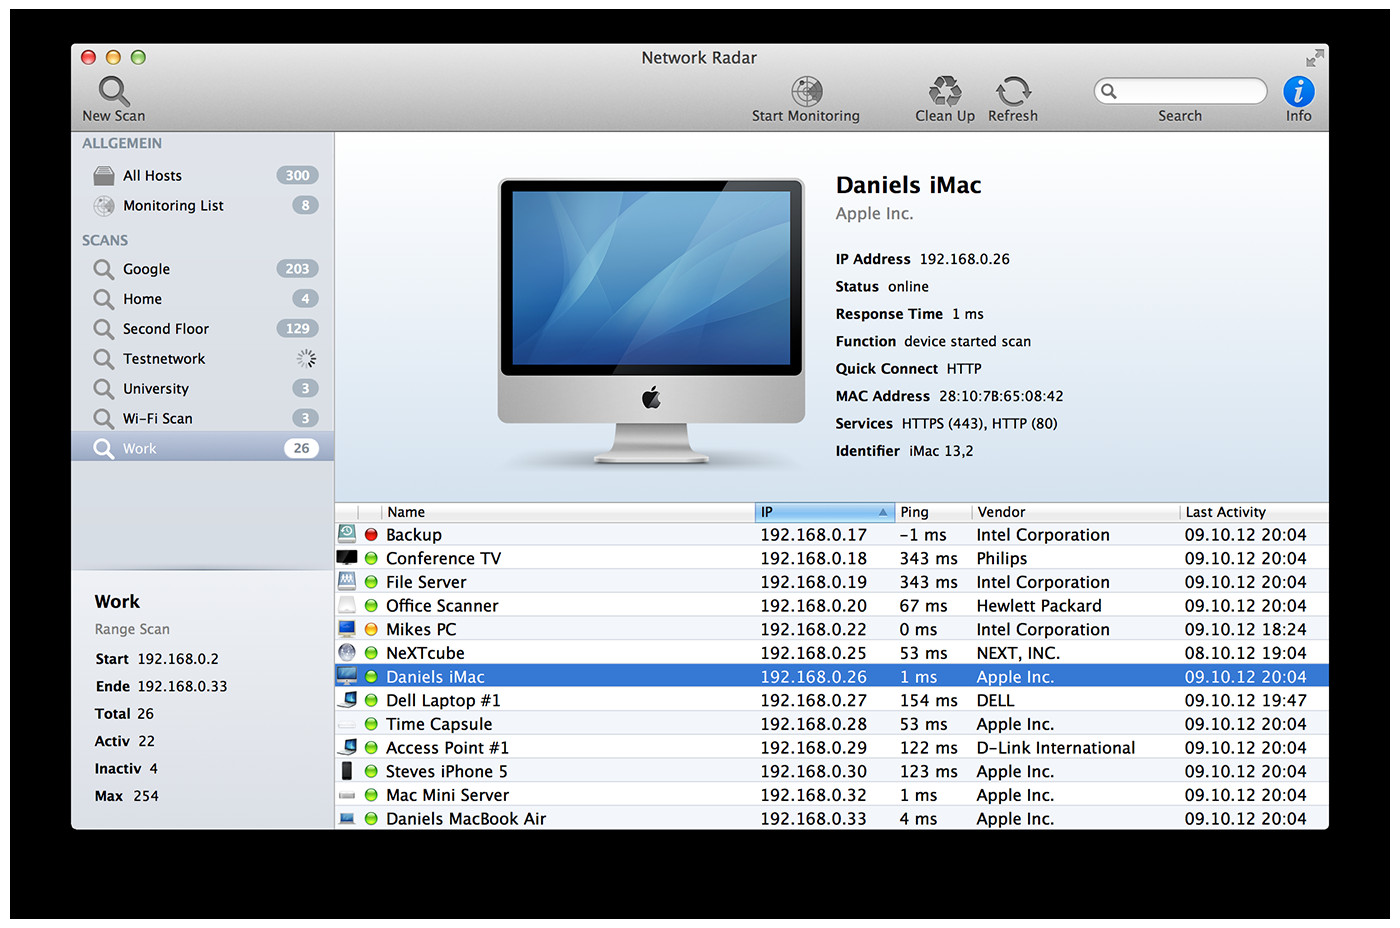Sort hosts by Vendor column
Screen dimensions: 1400x928
click(1075, 512)
